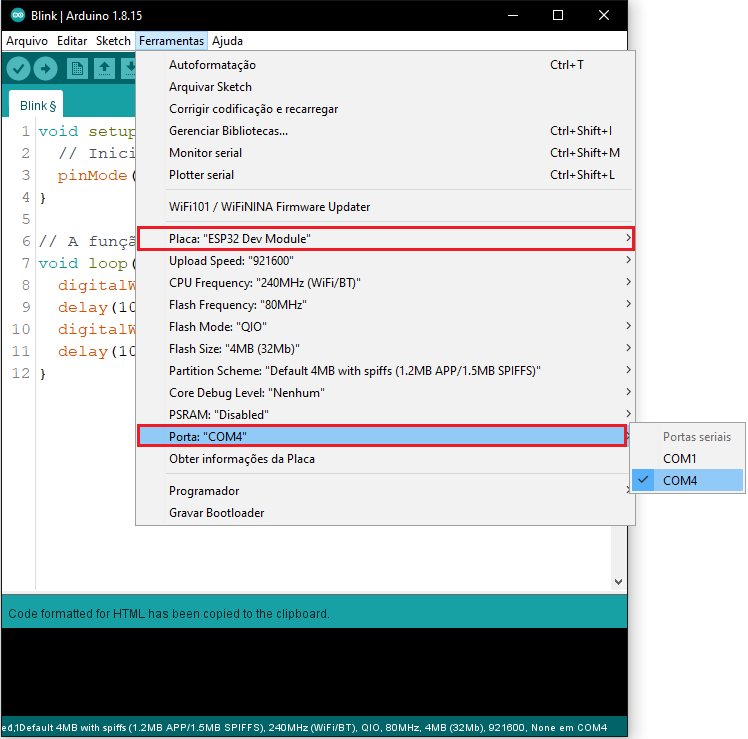748x739 pixels.
Task: Click the void setup code line
Action: pyautogui.click(x=87, y=131)
